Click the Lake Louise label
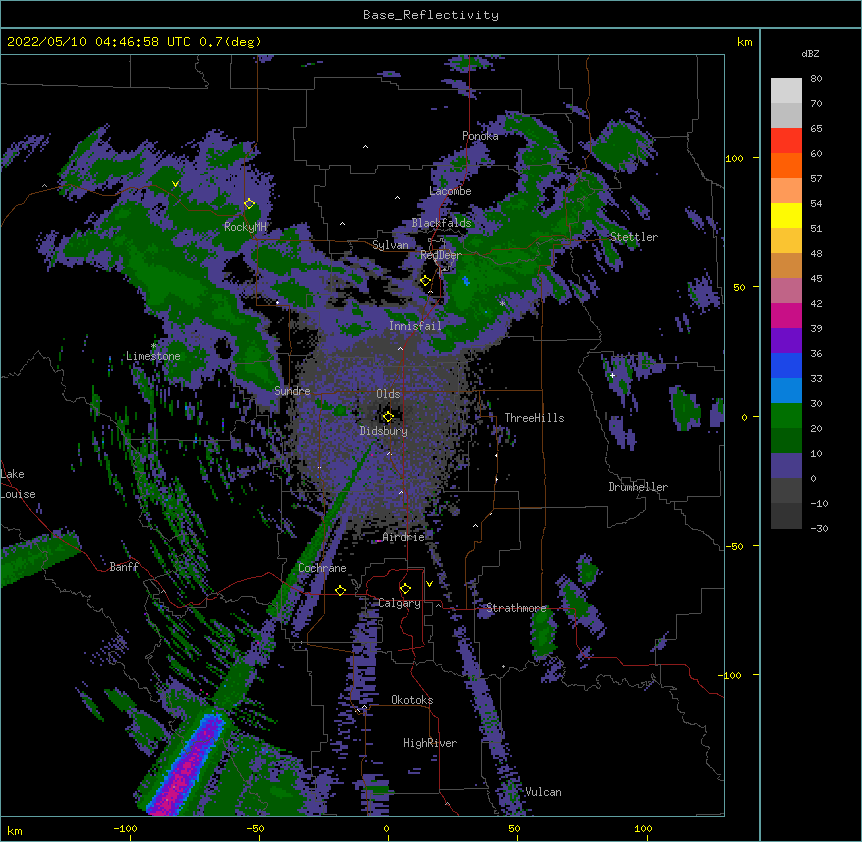Screen dimensions: 862x842 (18, 484)
